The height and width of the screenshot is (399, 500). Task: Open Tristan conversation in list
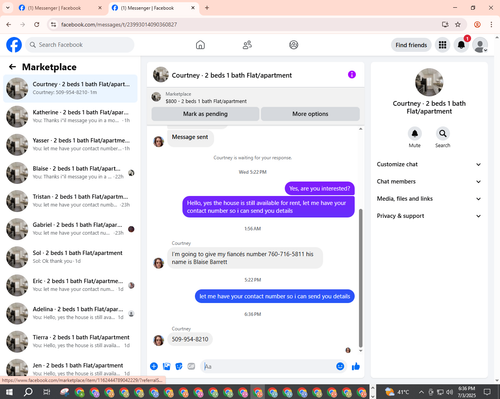pos(70,201)
